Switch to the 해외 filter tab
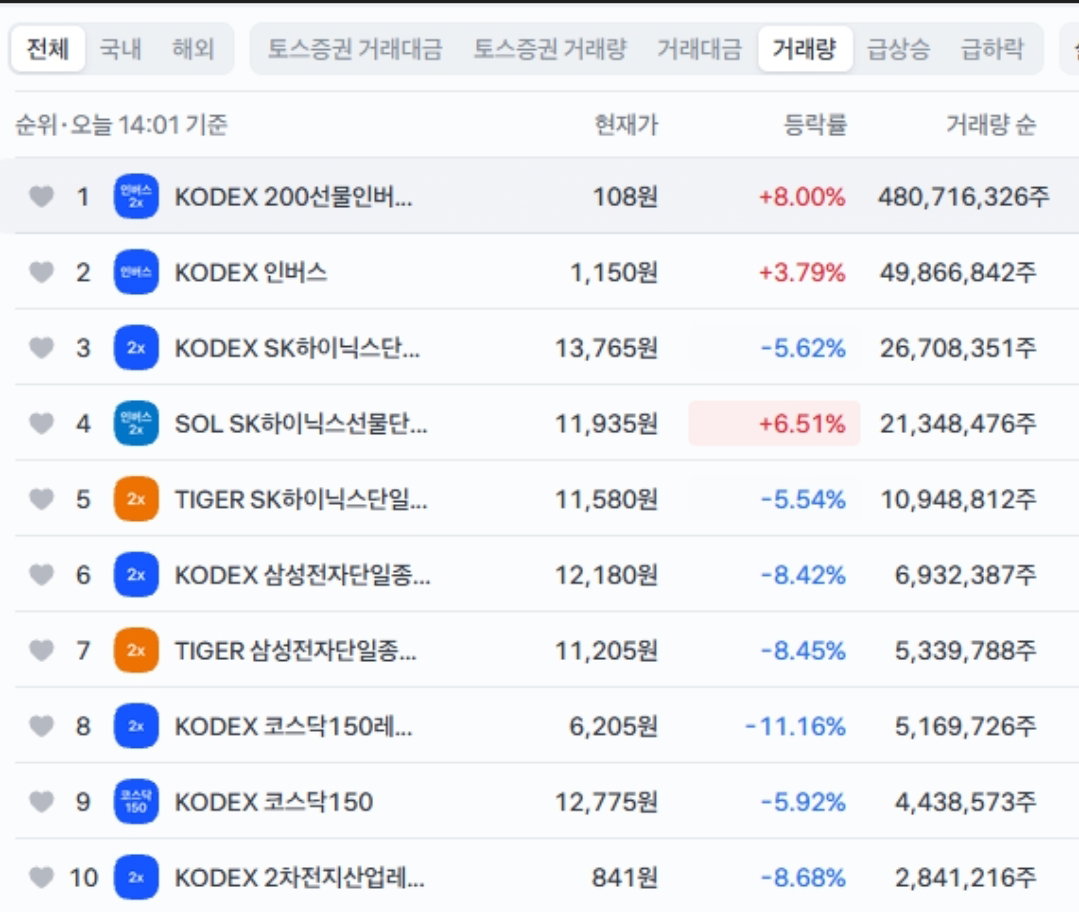The image size is (1079, 912). (193, 49)
